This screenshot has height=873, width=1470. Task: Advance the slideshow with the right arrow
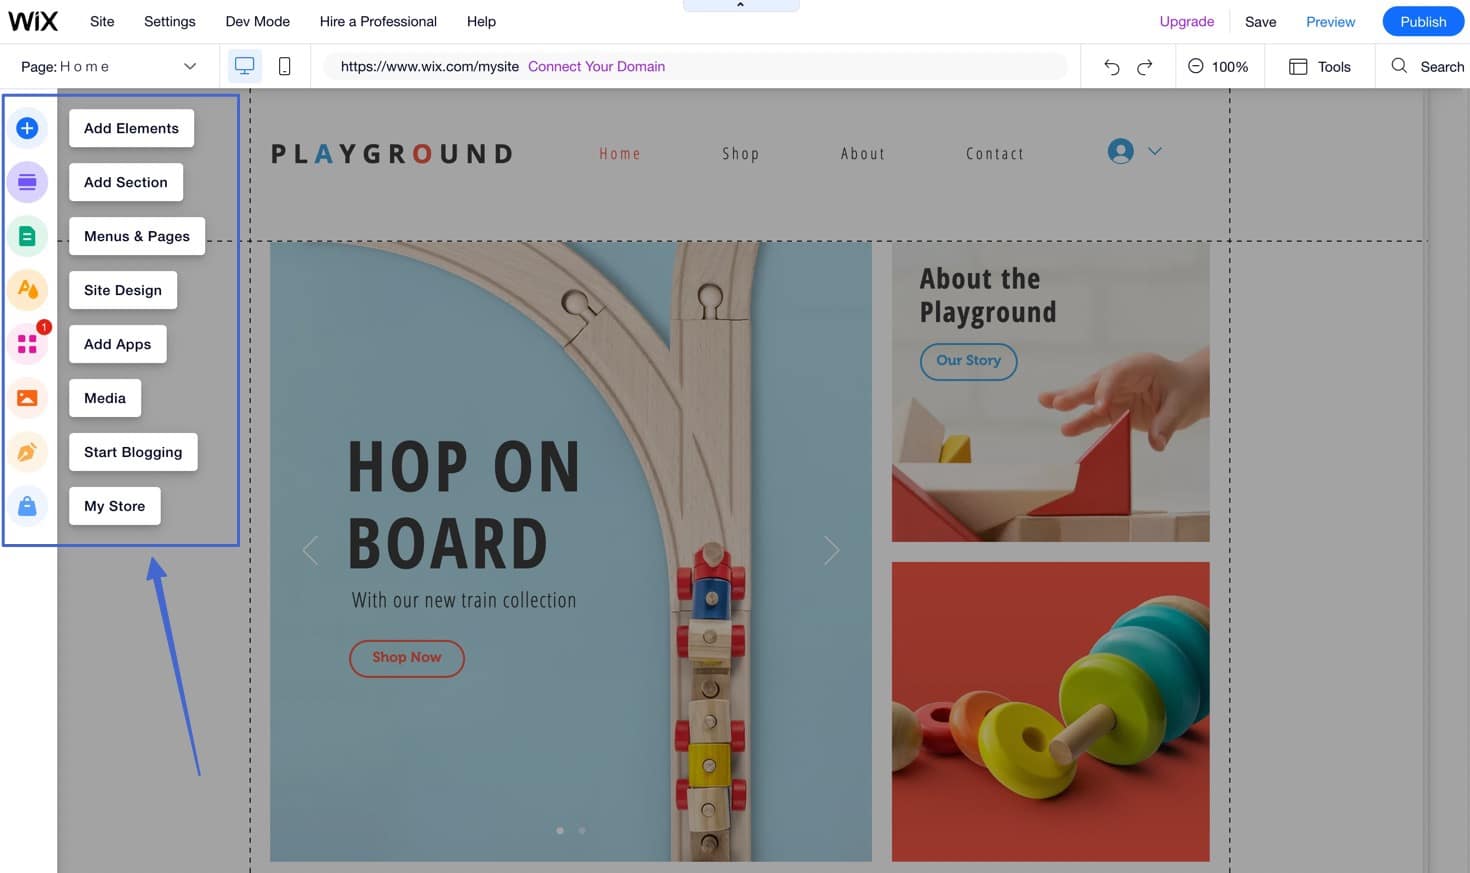coord(831,550)
